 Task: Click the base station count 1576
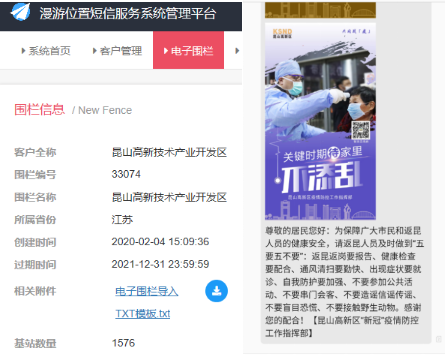click(123, 343)
